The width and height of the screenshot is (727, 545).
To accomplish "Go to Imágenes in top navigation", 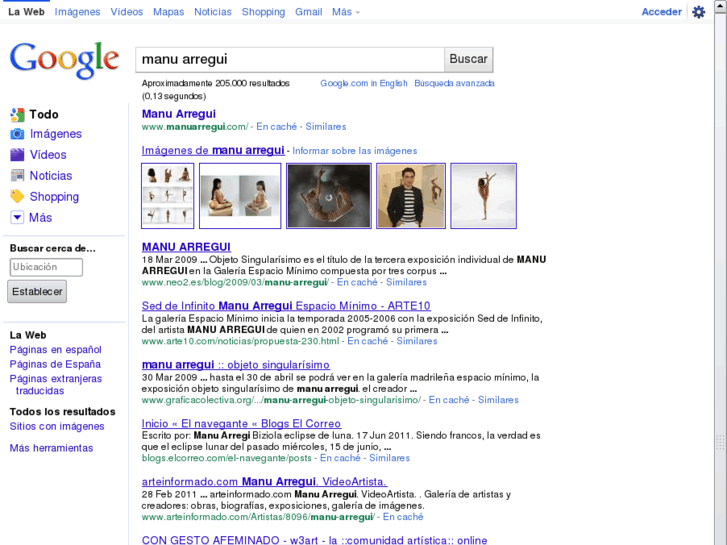I will click(77, 12).
